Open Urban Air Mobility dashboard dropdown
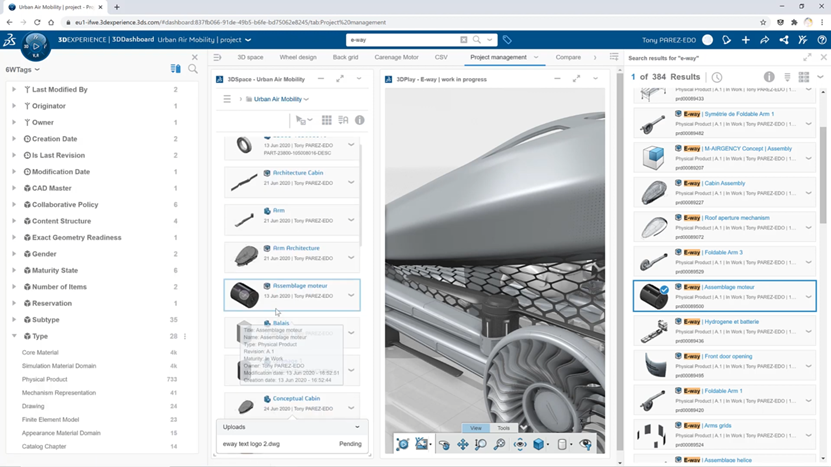 click(x=248, y=40)
